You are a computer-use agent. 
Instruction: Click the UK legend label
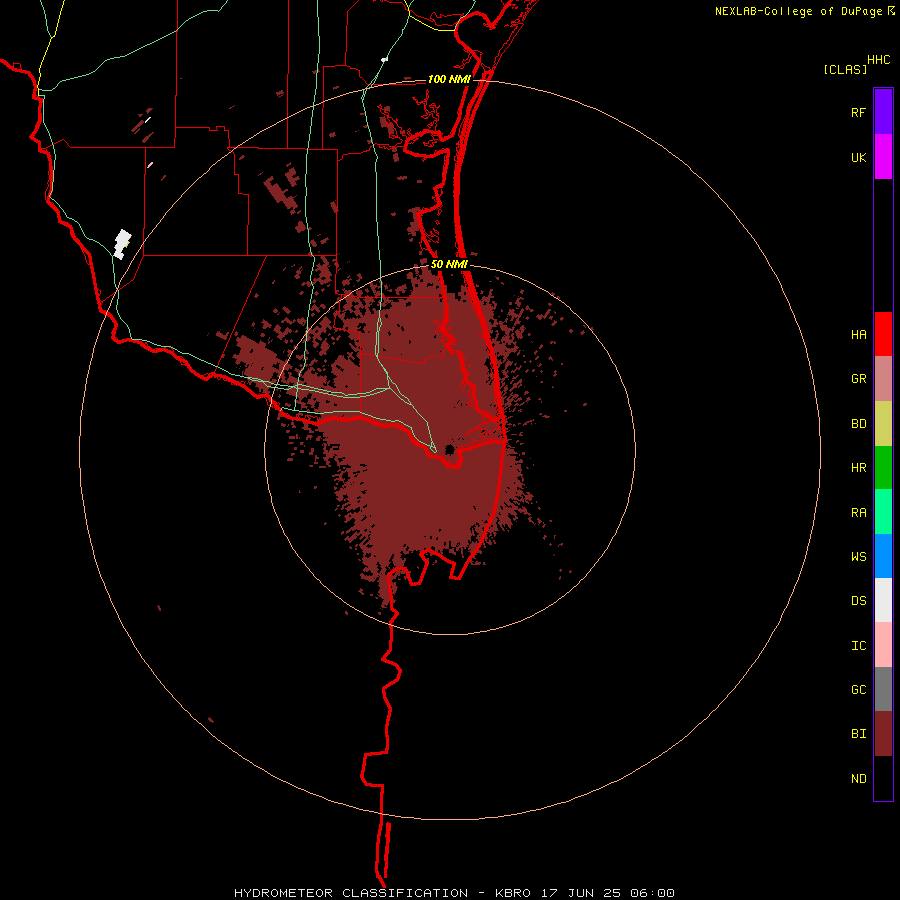tap(858, 157)
